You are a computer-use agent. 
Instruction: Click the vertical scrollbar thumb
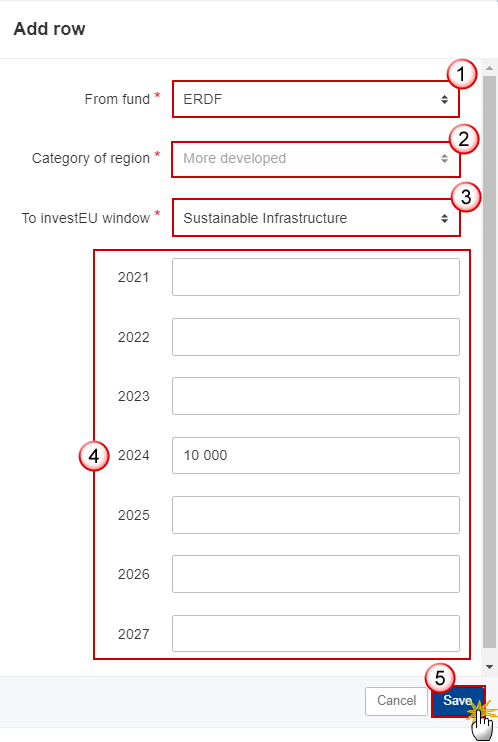[489, 362]
